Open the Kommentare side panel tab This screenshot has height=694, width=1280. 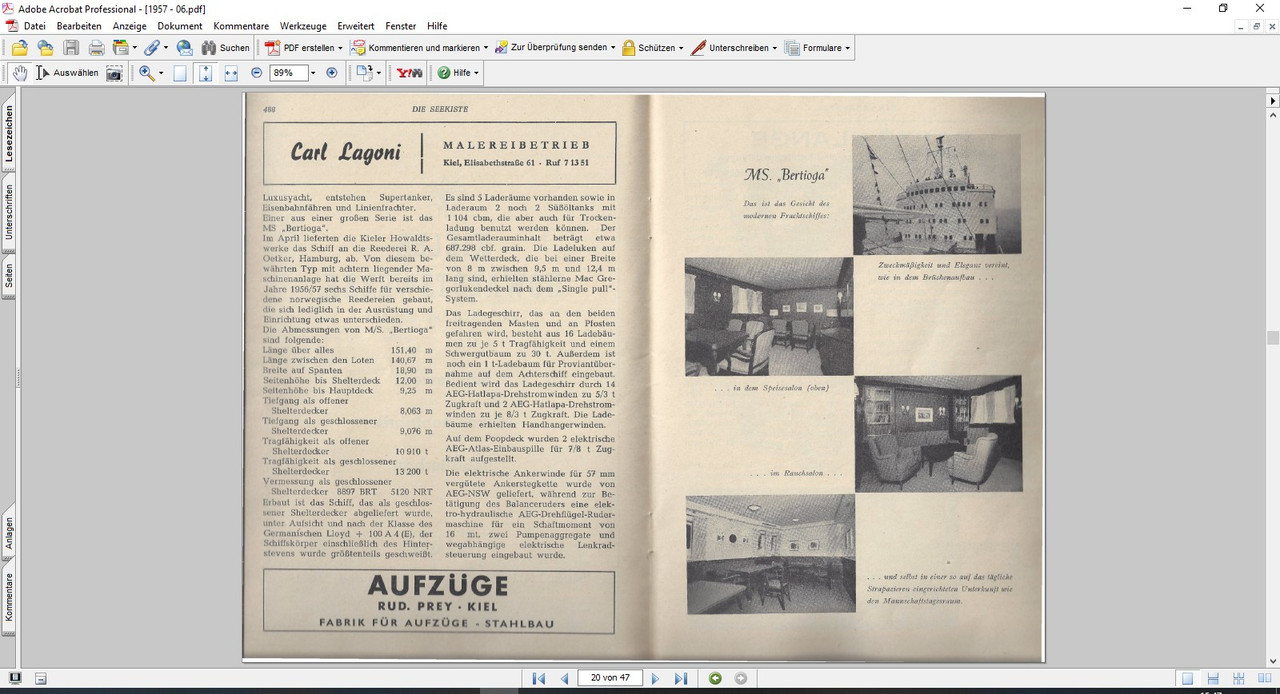click(9, 597)
